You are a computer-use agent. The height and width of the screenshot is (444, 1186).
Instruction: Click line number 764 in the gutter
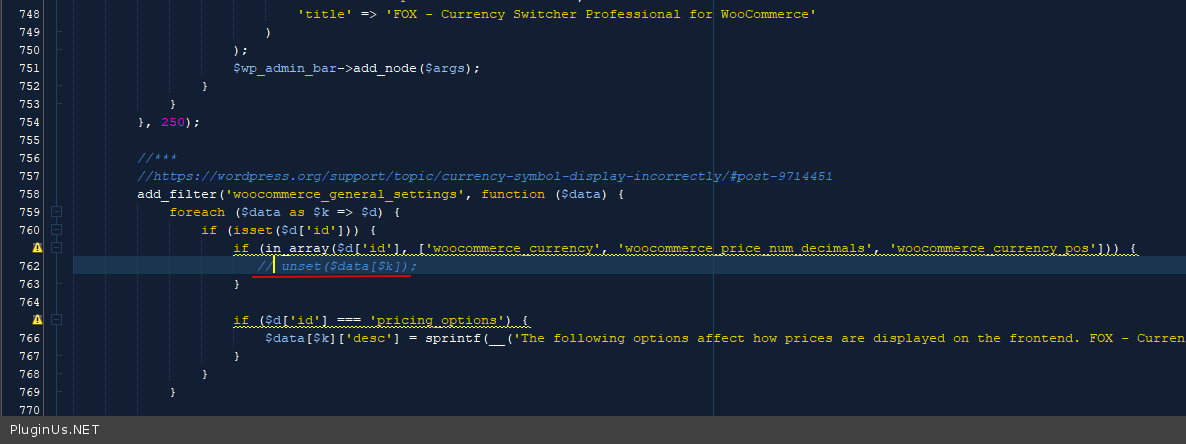coord(27,302)
